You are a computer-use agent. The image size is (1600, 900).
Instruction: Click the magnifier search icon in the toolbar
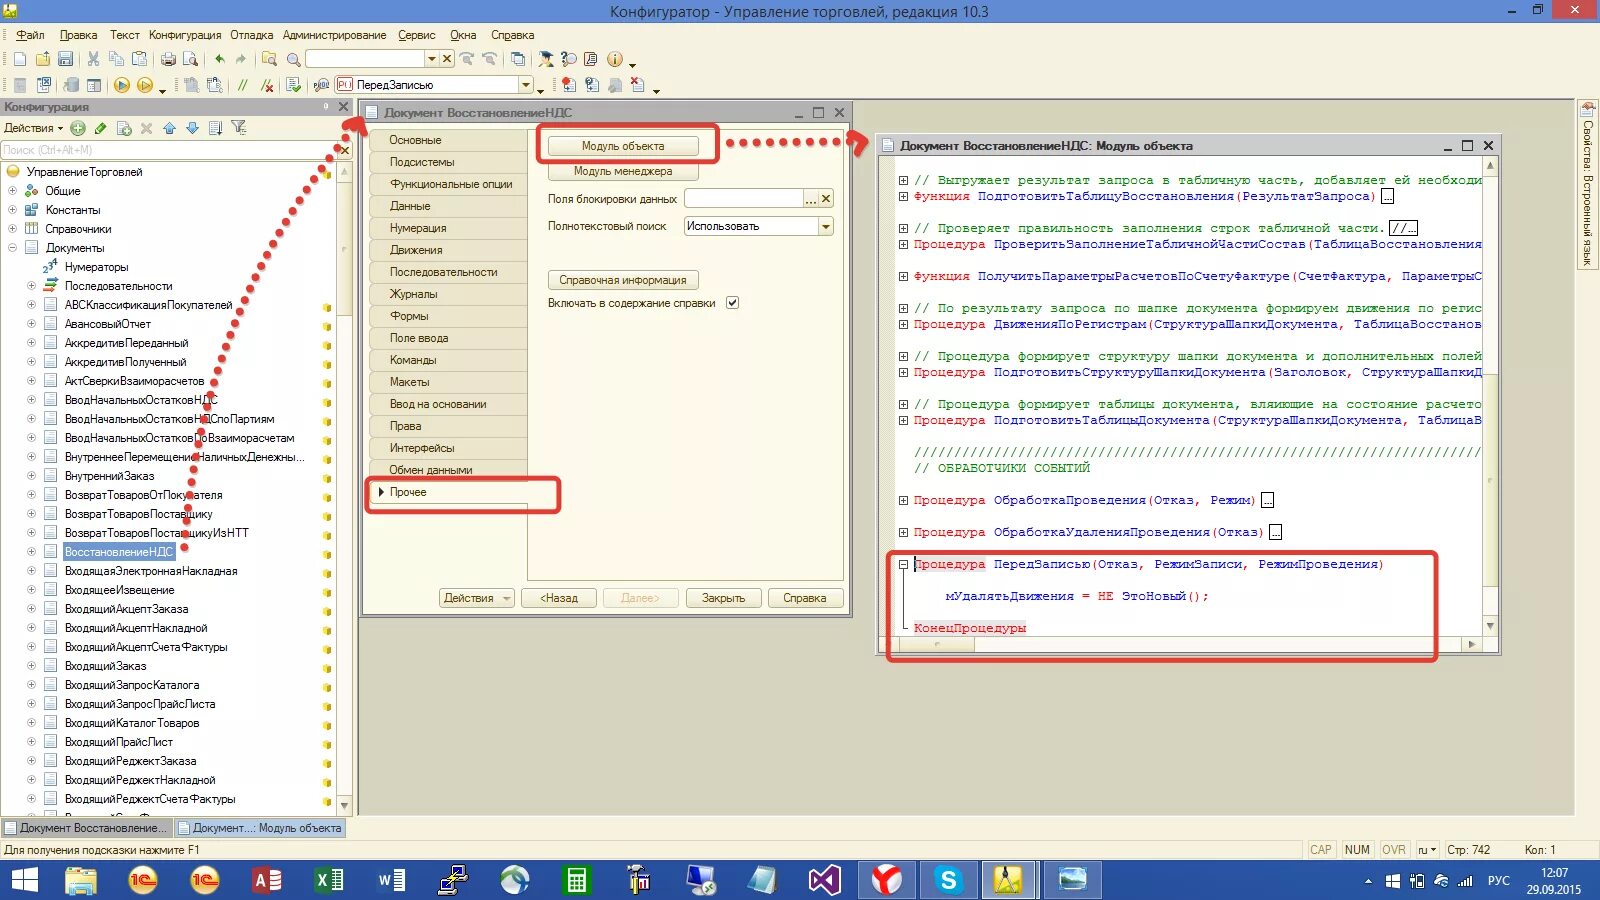pos(293,59)
